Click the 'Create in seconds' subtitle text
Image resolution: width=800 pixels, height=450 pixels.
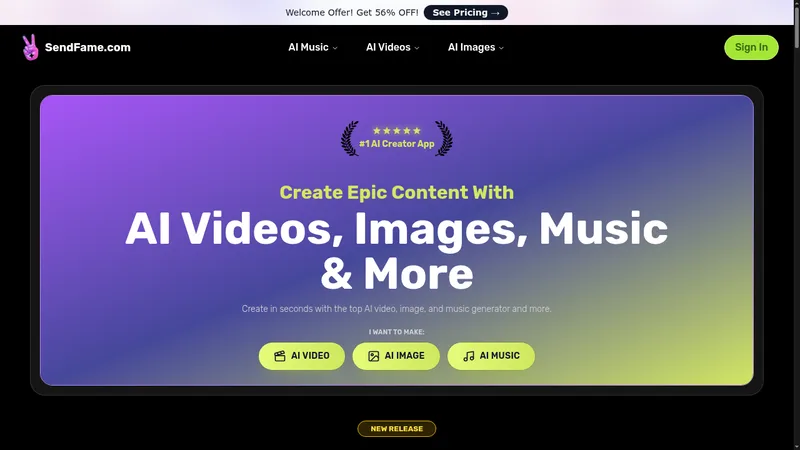(x=396, y=309)
